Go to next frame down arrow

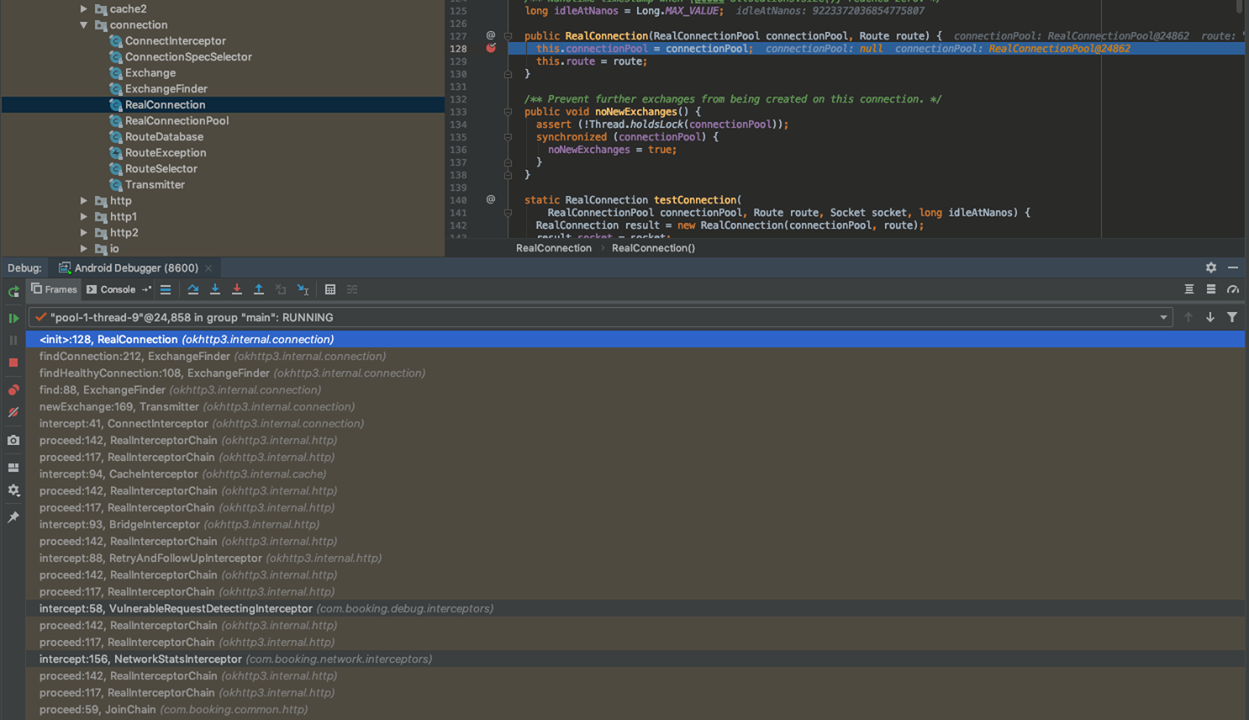click(x=1210, y=317)
